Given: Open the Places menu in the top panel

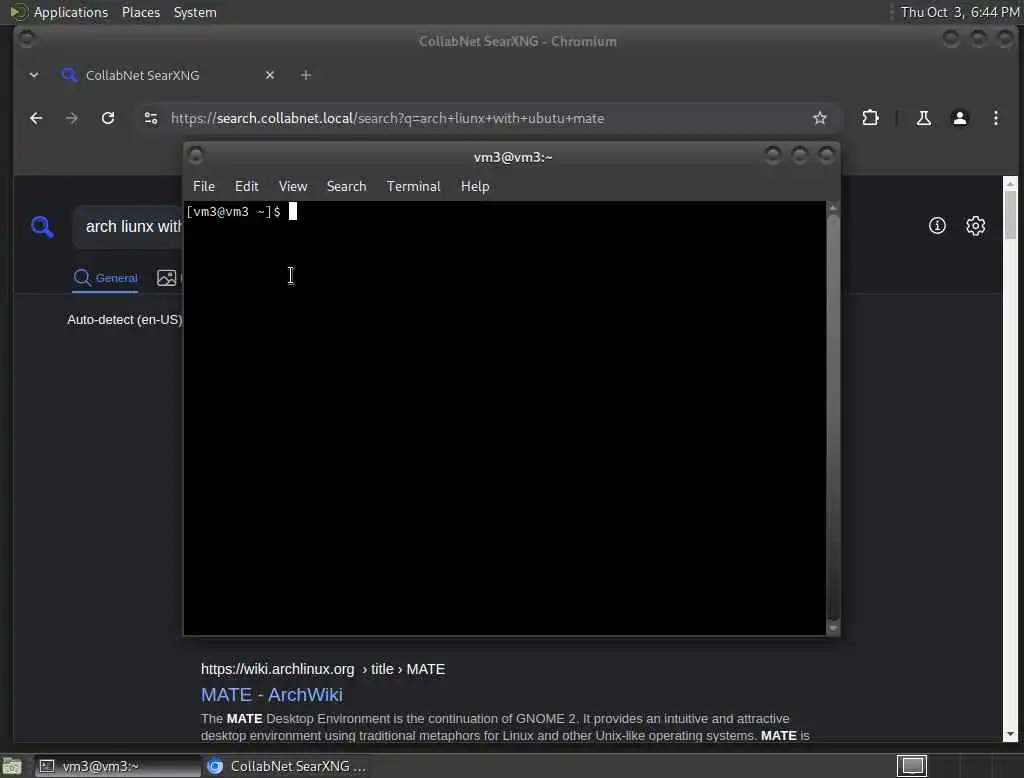Looking at the screenshot, I should tap(141, 12).
